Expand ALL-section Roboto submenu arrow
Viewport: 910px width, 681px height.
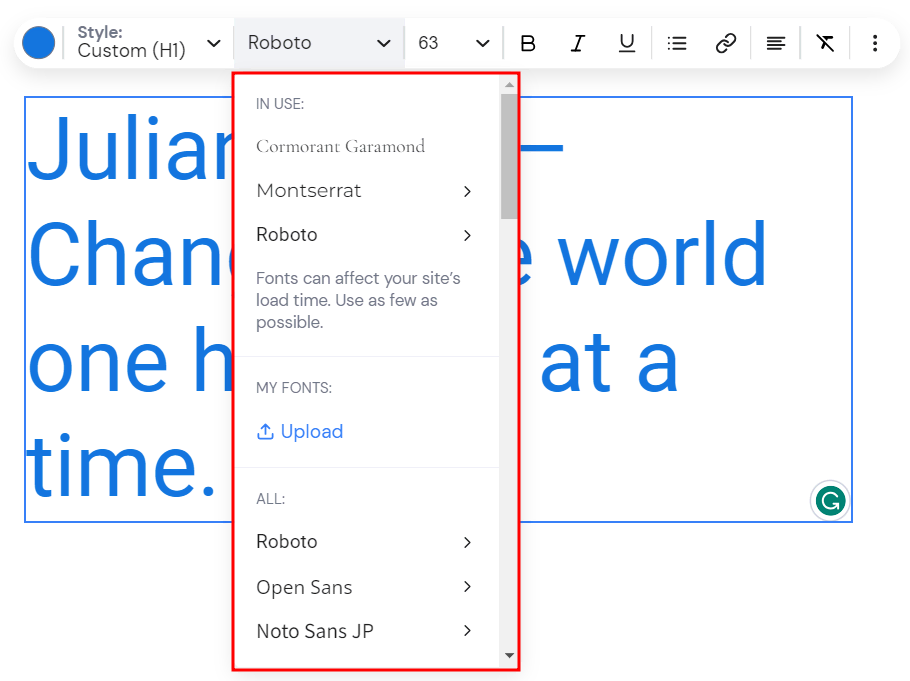pyautogui.click(x=467, y=542)
